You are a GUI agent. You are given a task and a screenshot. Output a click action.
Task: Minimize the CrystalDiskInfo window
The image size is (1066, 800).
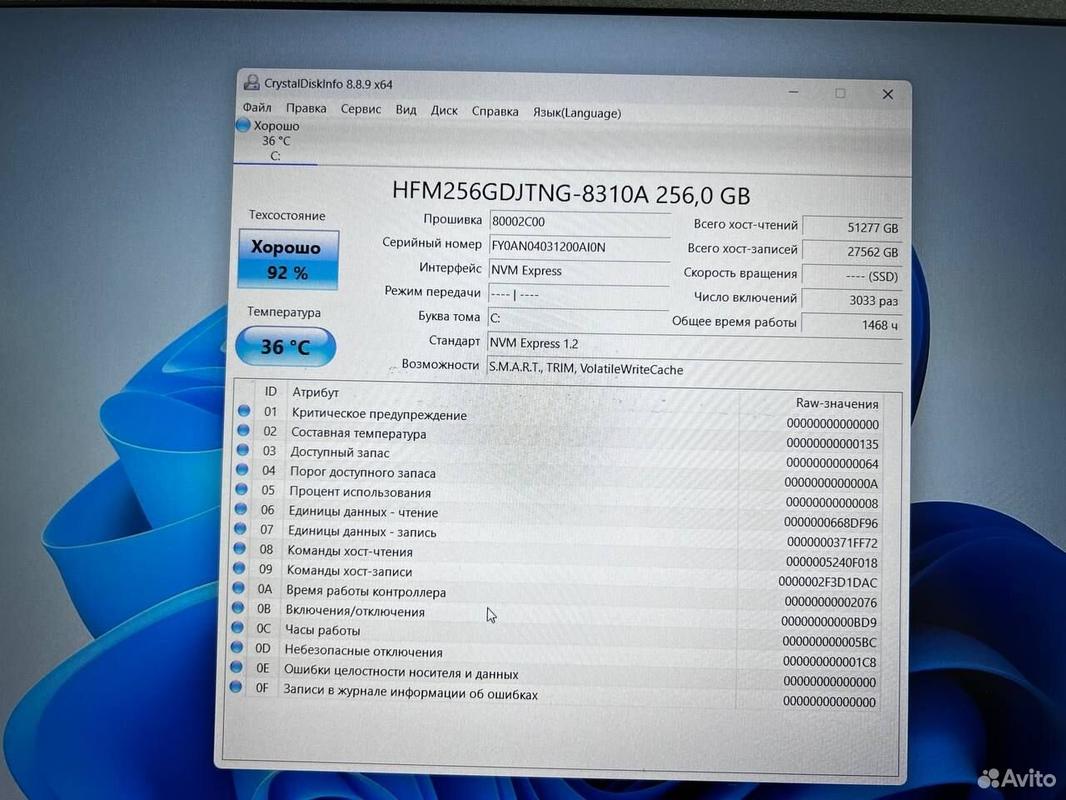coord(793,92)
